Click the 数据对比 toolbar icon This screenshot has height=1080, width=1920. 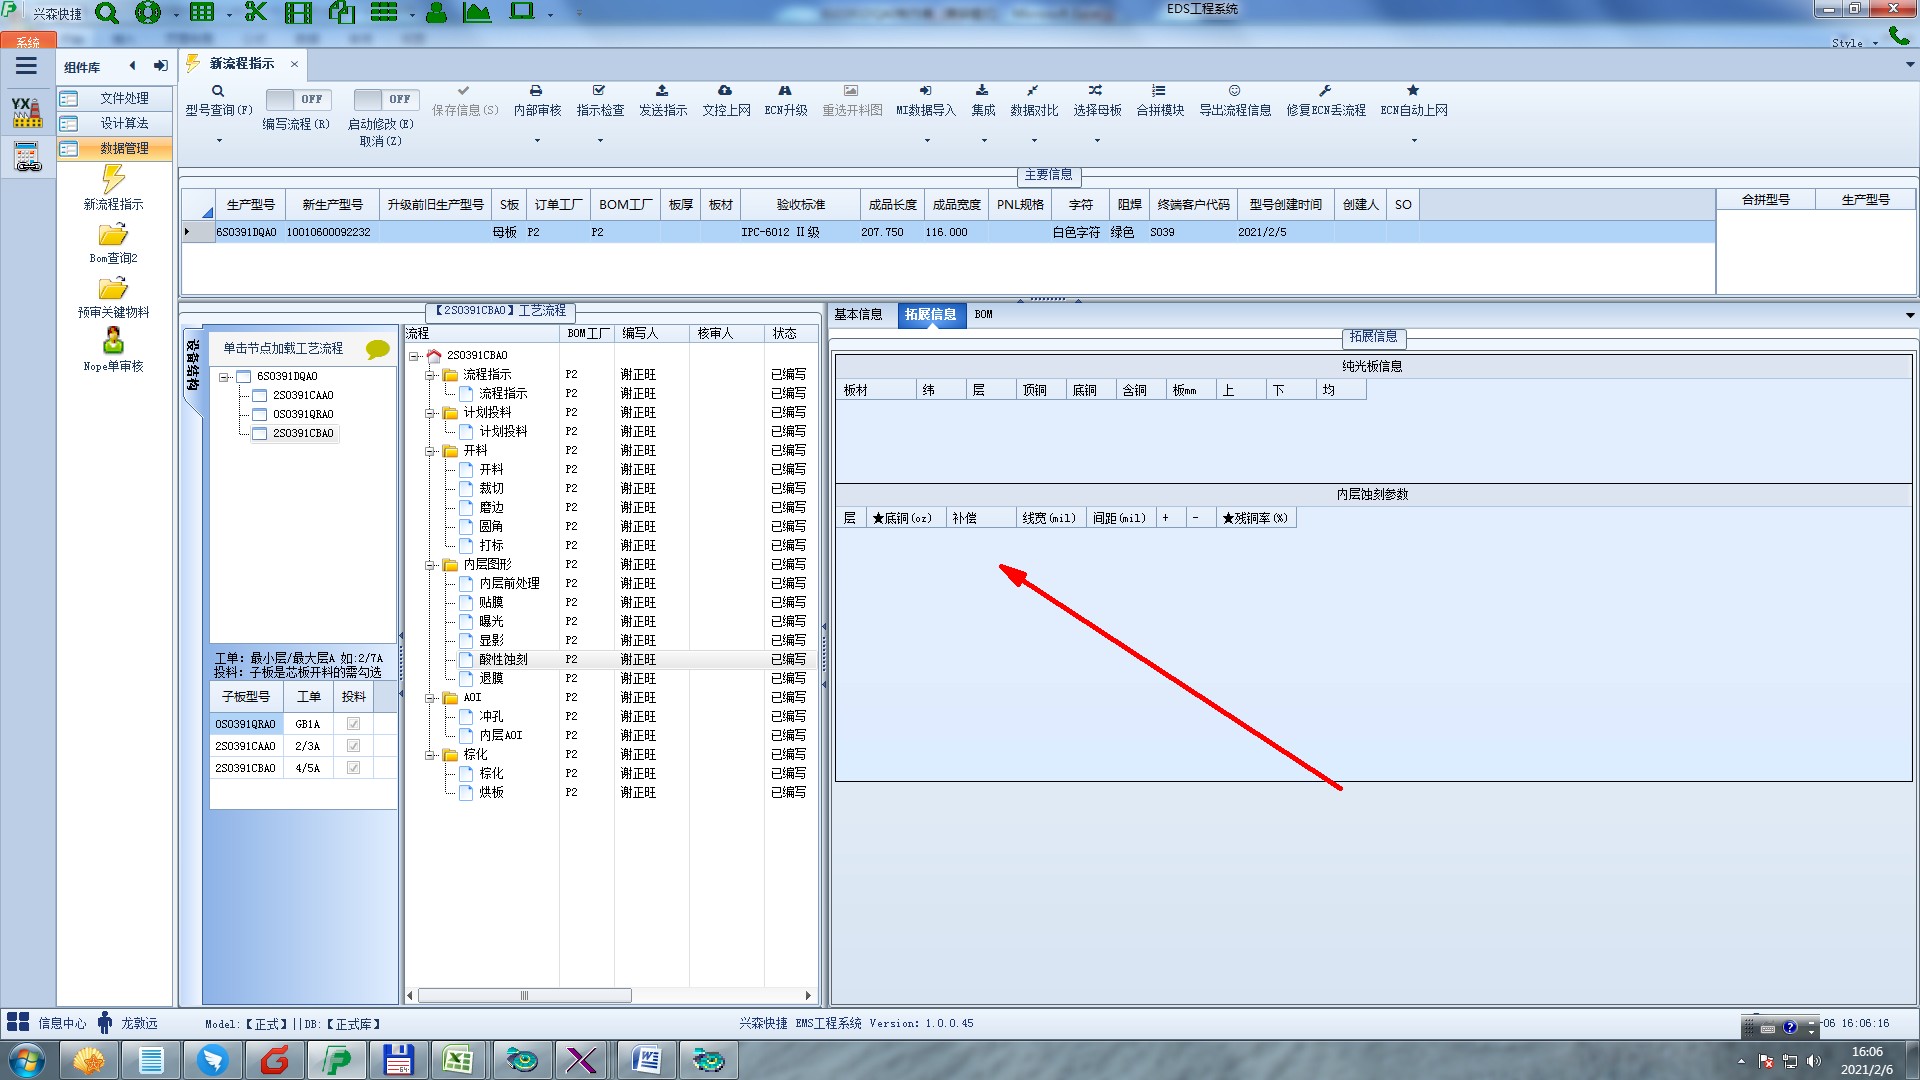tap(1033, 91)
